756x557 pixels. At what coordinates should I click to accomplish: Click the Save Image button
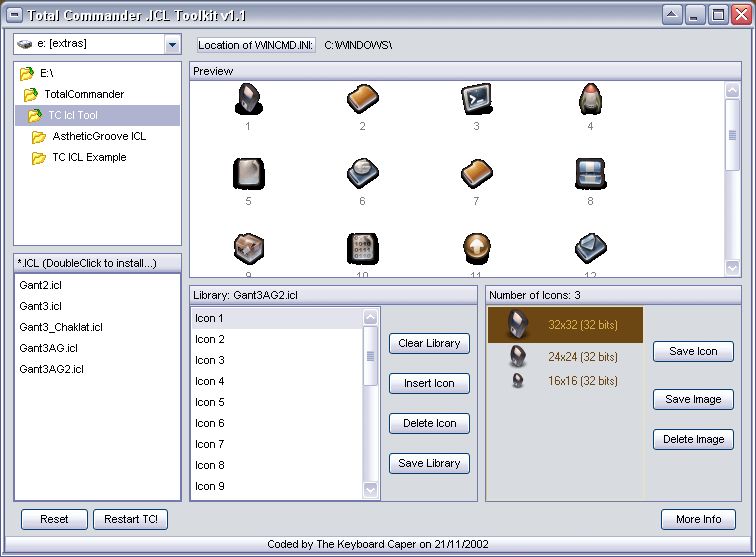(x=693, y=399)
